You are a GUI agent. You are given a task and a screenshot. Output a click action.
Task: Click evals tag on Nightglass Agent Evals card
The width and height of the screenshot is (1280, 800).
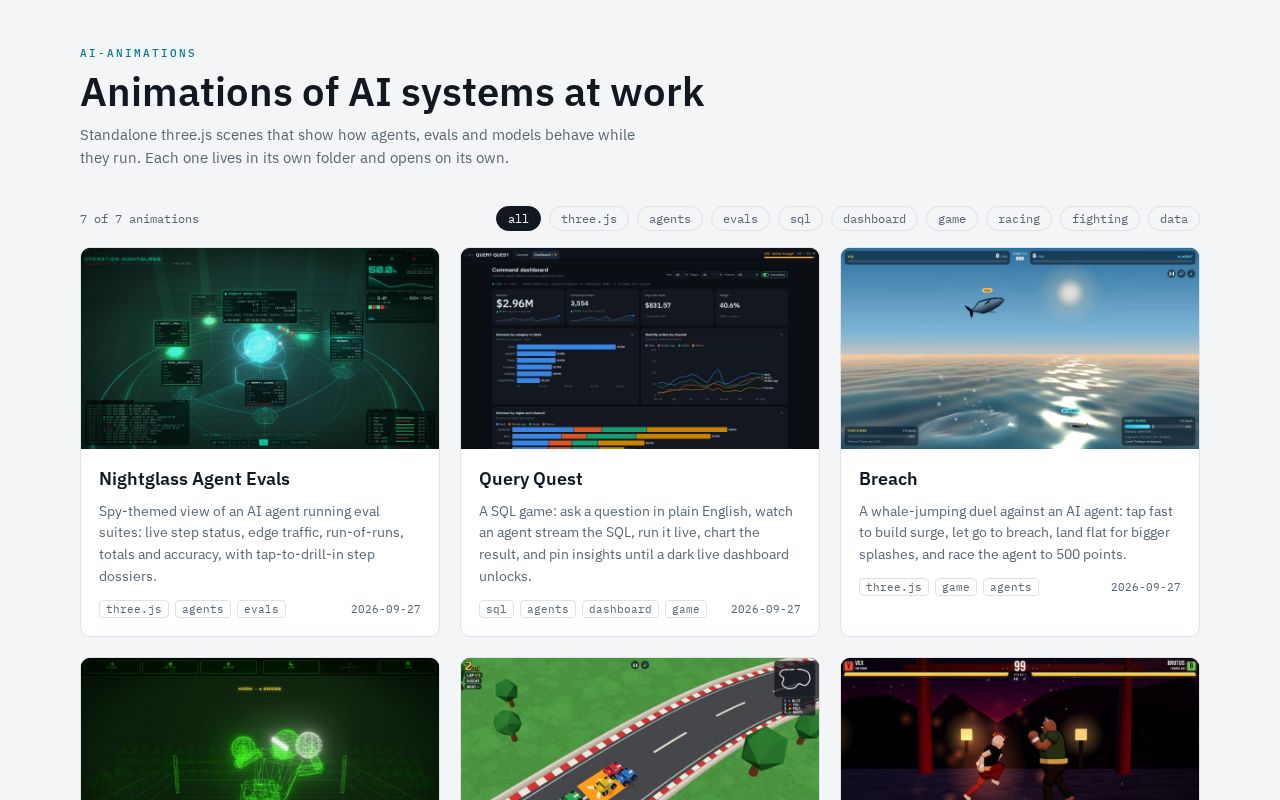(x=261, y=609)
